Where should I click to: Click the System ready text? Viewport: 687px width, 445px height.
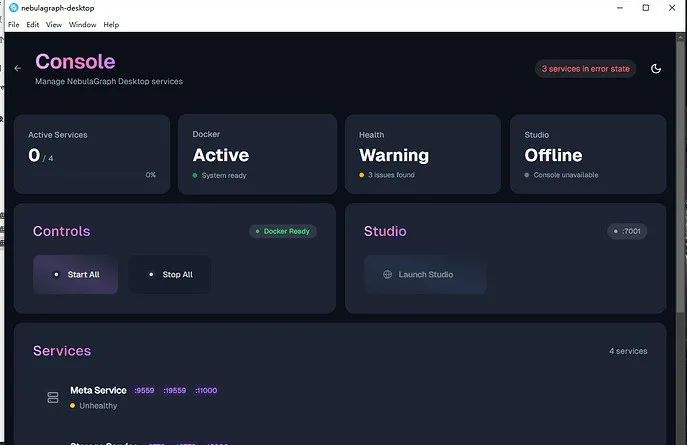pyautogui.click(x=224, y=175)
